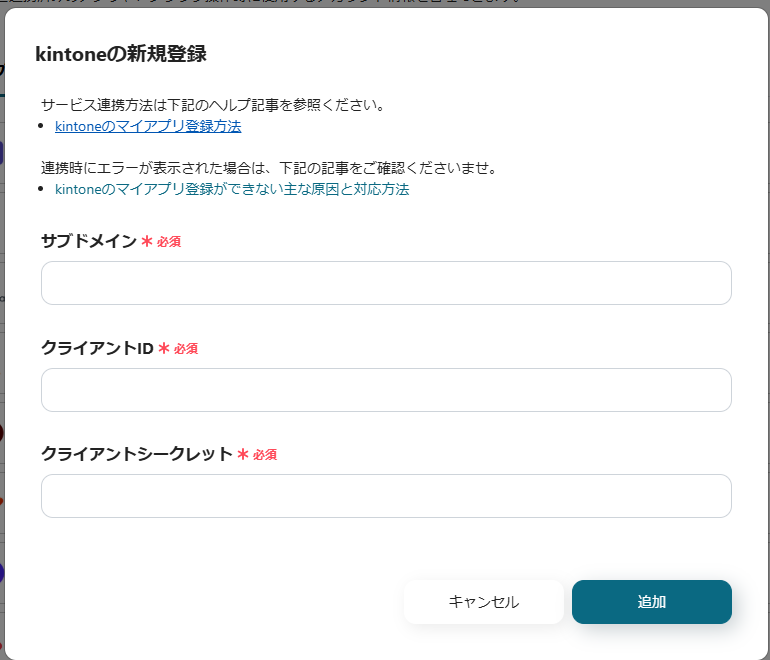The height and width of the screenshot is (660, 770).
Task: Focus the サブドメイン input field
Action: click(386, 283)
